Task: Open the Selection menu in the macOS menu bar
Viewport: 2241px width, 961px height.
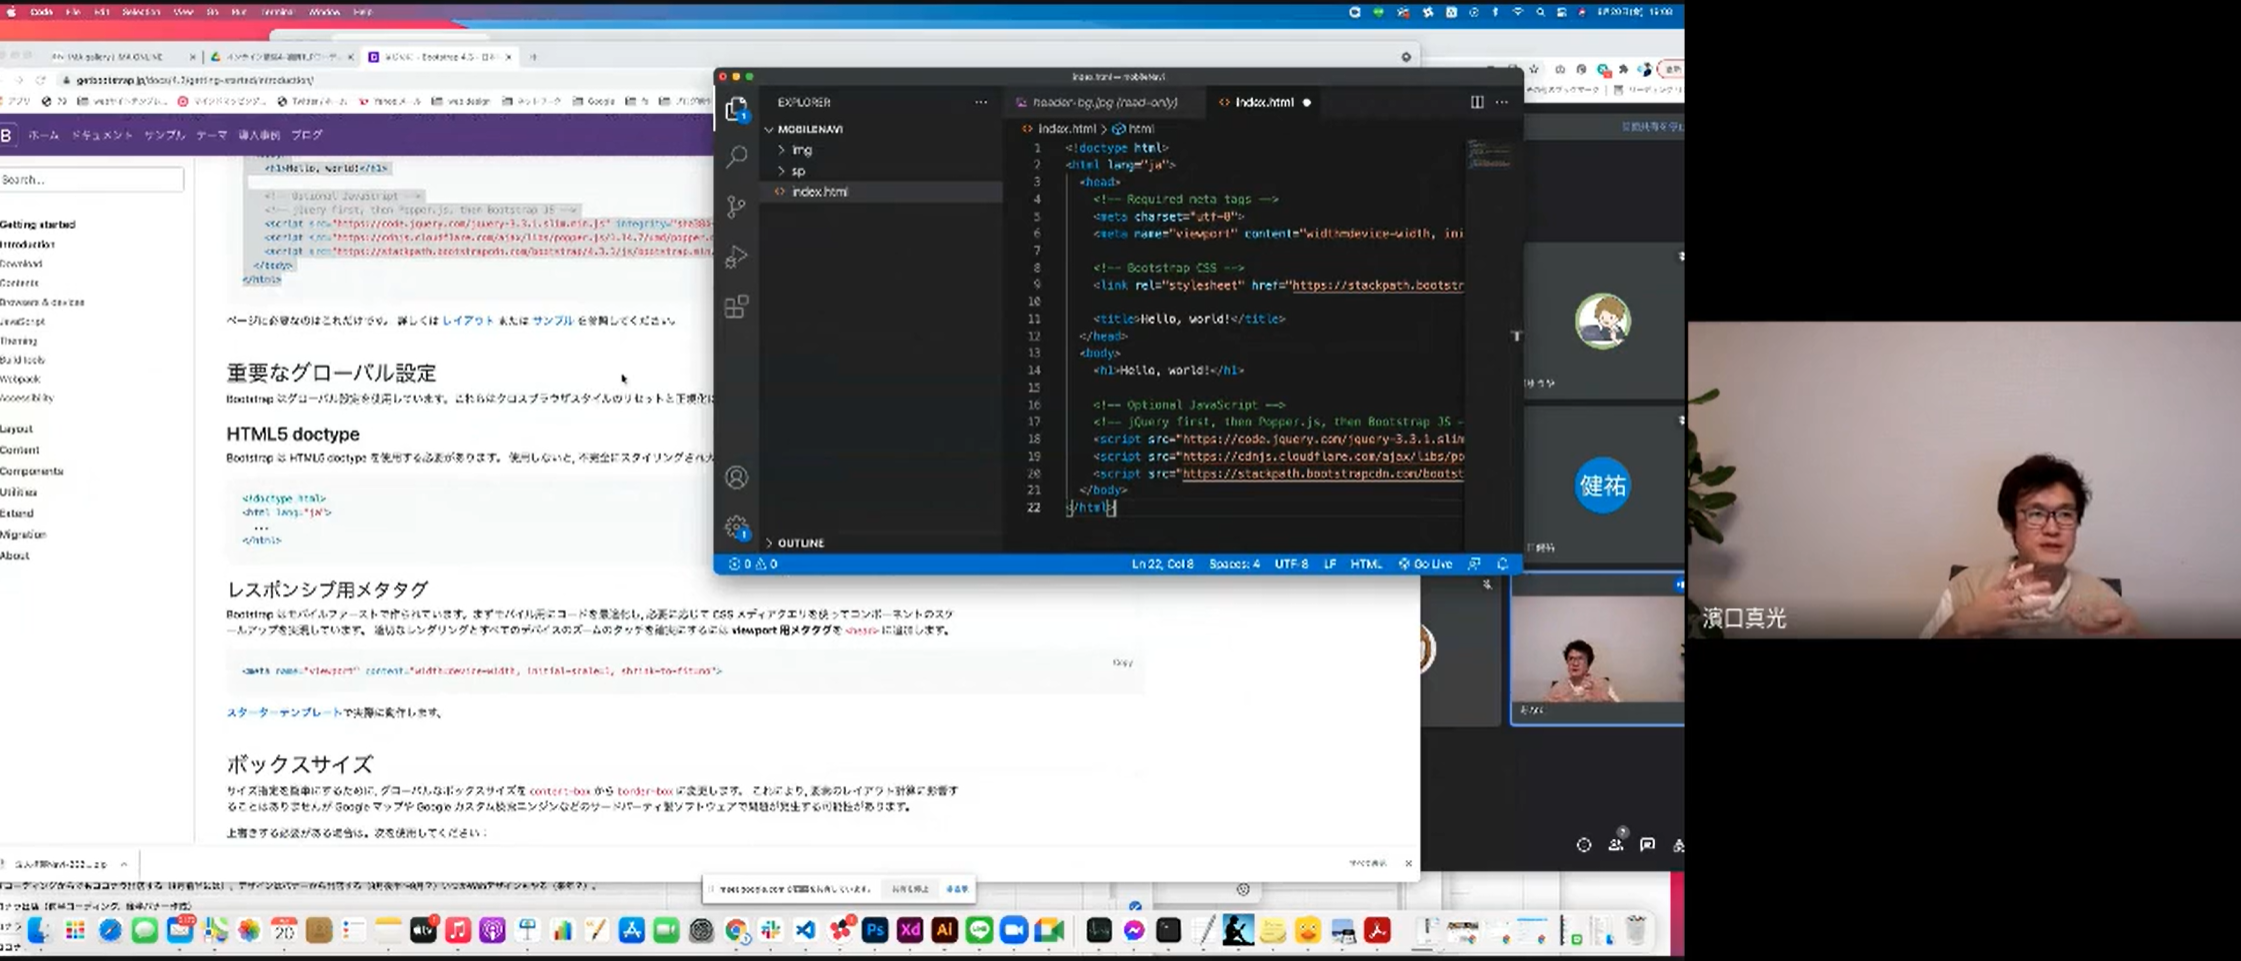Action: pyautogui.click(x=141, y=12)
